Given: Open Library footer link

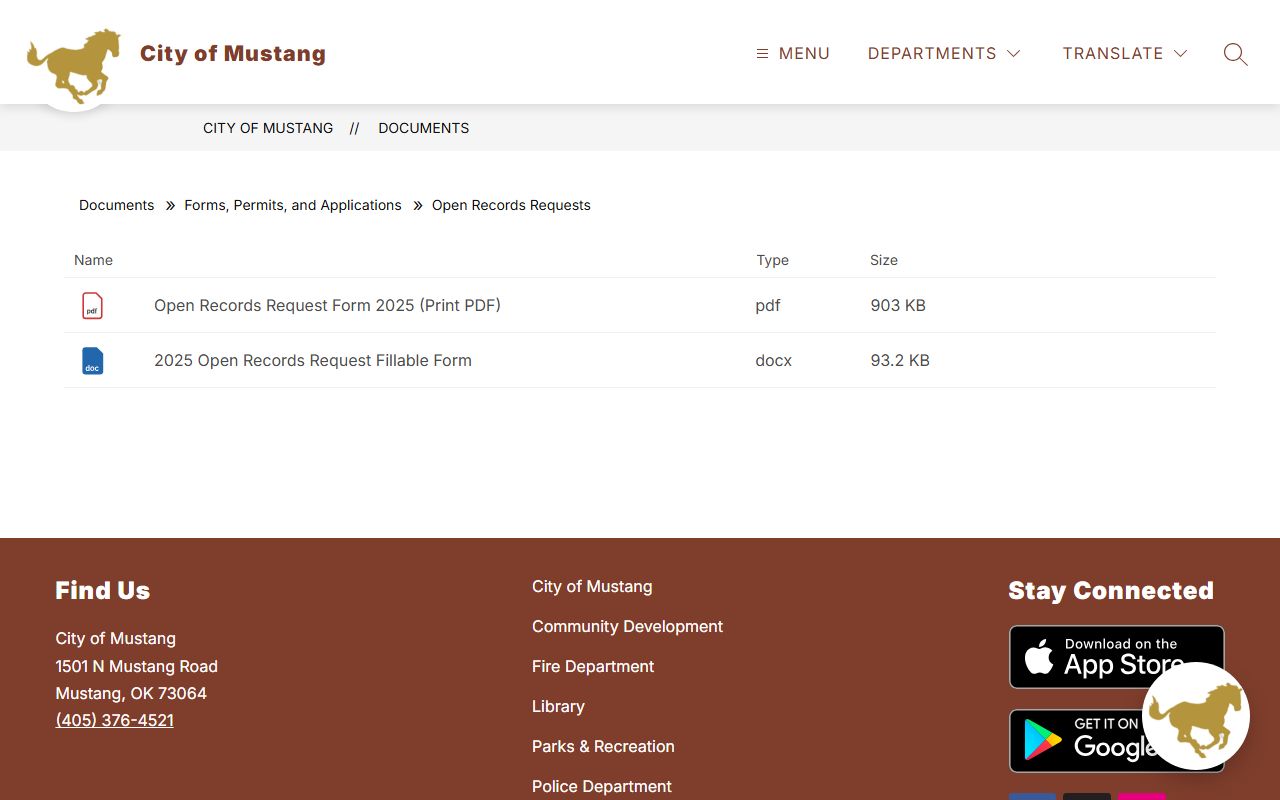Looking at the screenshot, I should point(558,706).
